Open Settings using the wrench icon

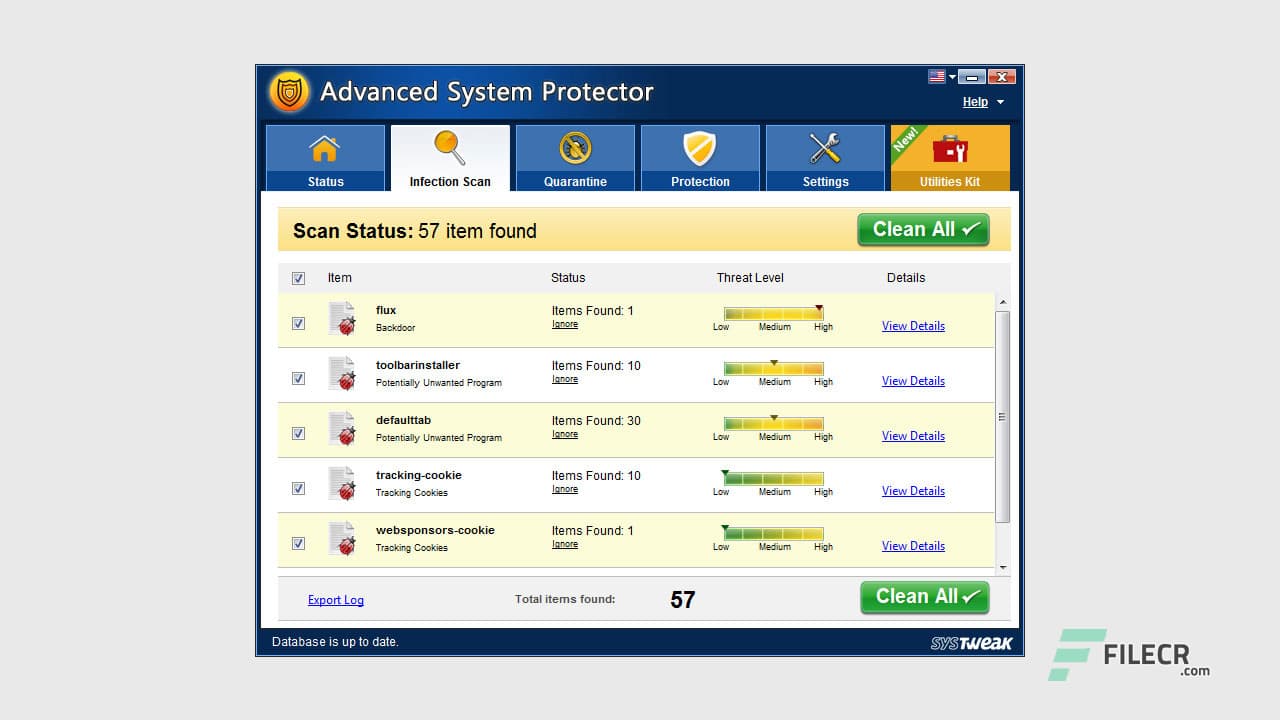point(825,148)
